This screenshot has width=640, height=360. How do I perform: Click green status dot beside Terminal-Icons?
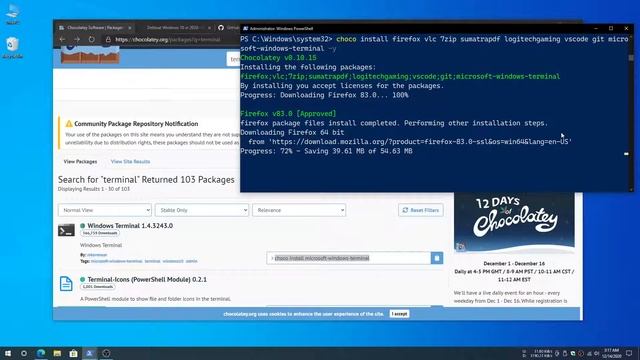click(x=83, y=280)
